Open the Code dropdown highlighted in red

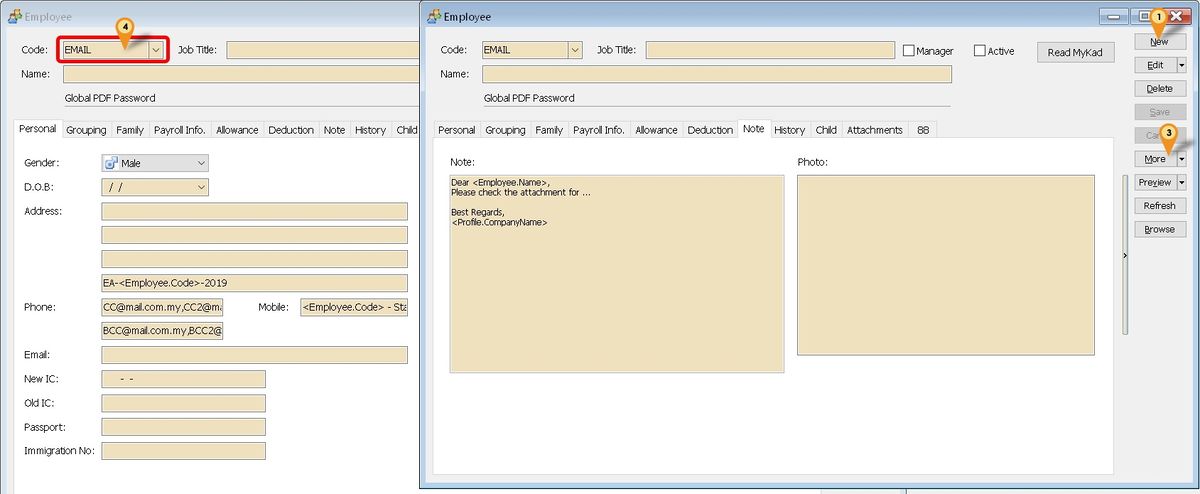(155, 50)
